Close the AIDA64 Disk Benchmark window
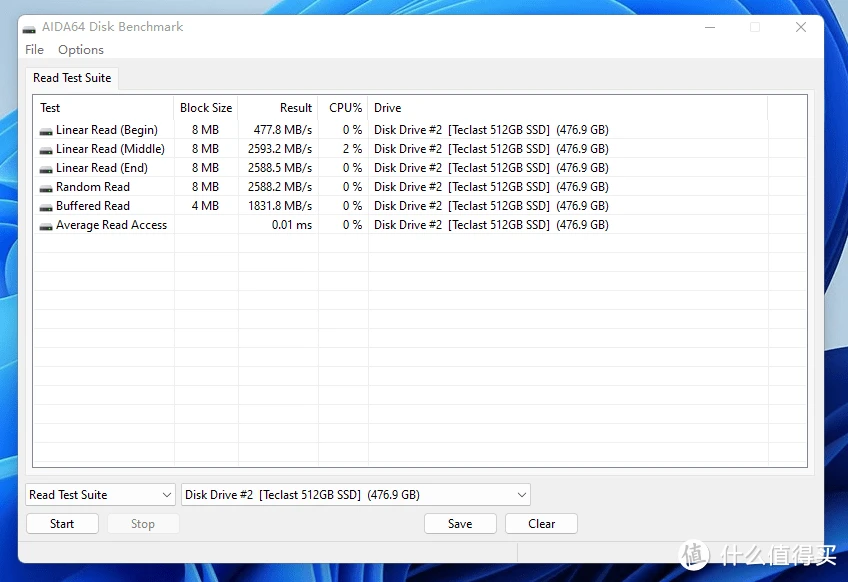Viewport: 848px width, 582px height. coord(800,28)
